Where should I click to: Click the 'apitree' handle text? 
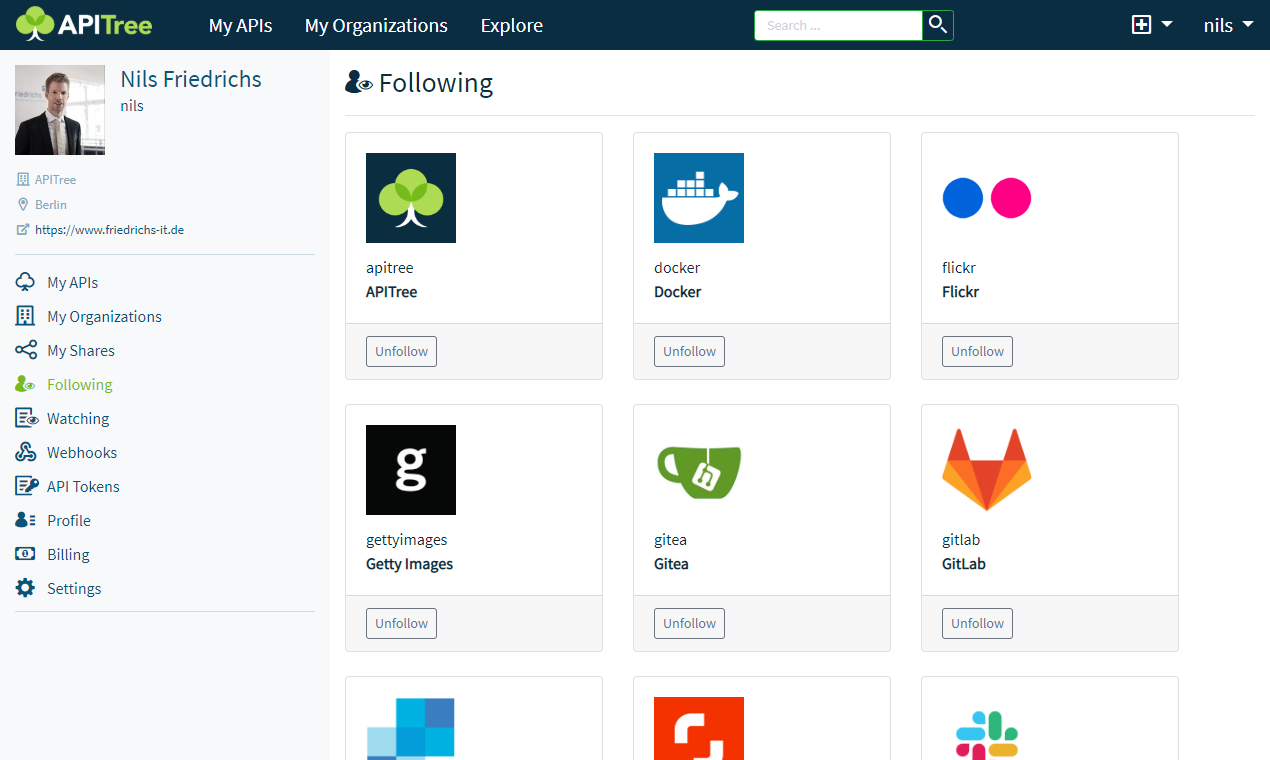[x=390, y=268]
